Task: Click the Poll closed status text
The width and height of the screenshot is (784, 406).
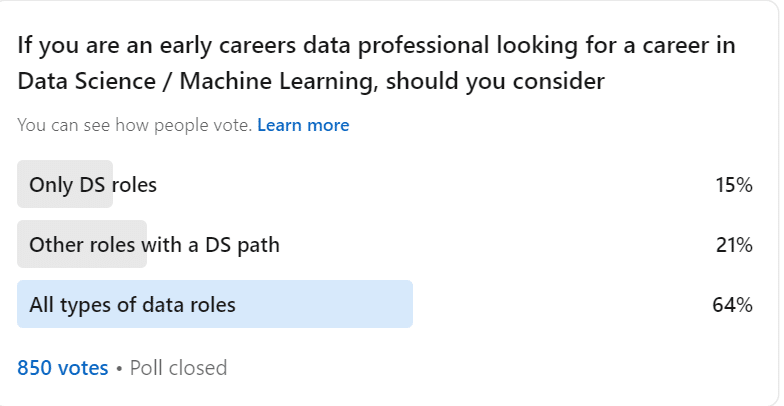Action: click(x=178, y=368)
